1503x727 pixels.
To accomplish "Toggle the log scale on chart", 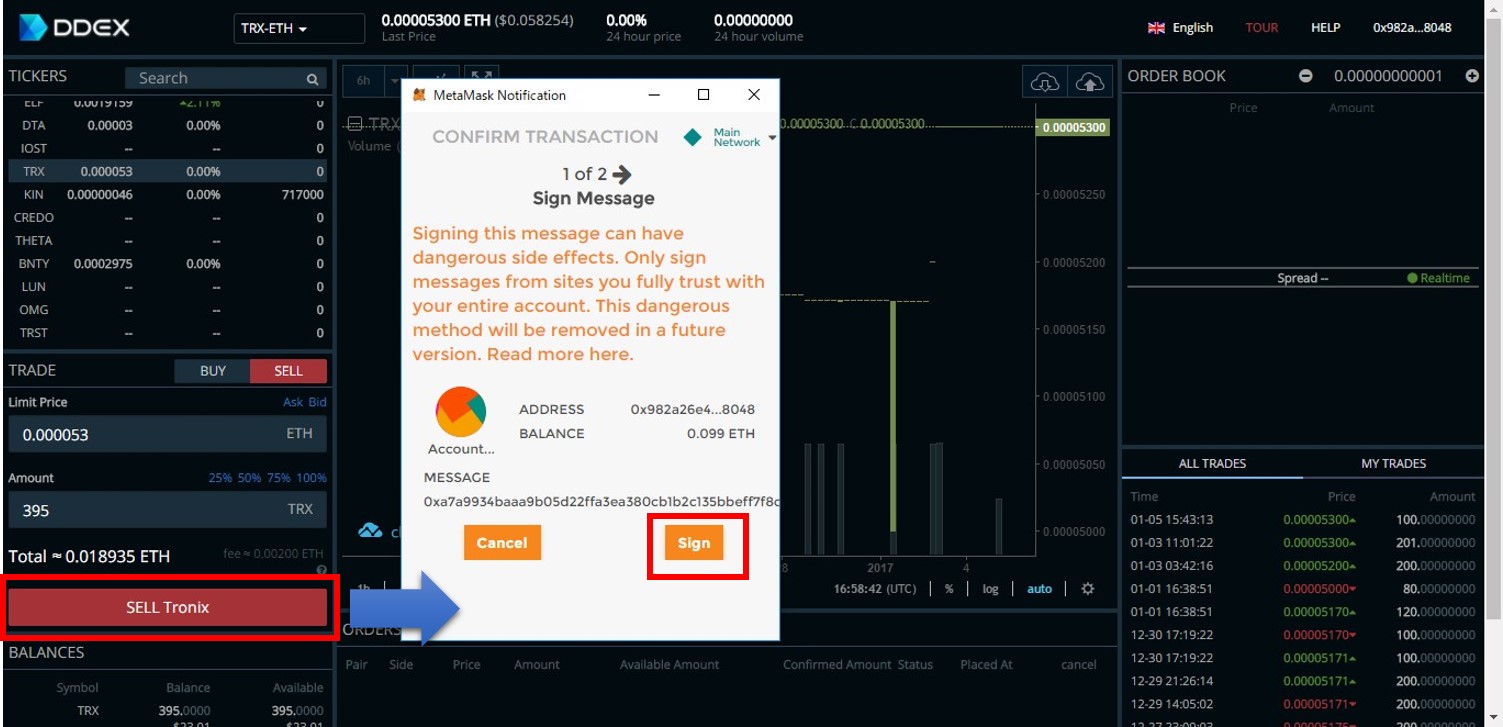I will point(990,589).
